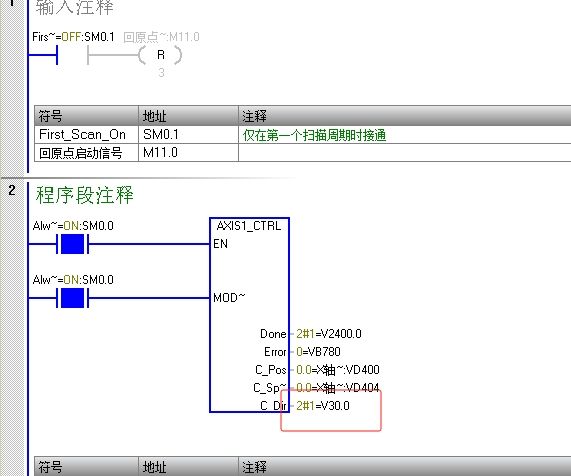Click the network number 2 margin
The image size is (571, 476).
[x=12, y=190]
